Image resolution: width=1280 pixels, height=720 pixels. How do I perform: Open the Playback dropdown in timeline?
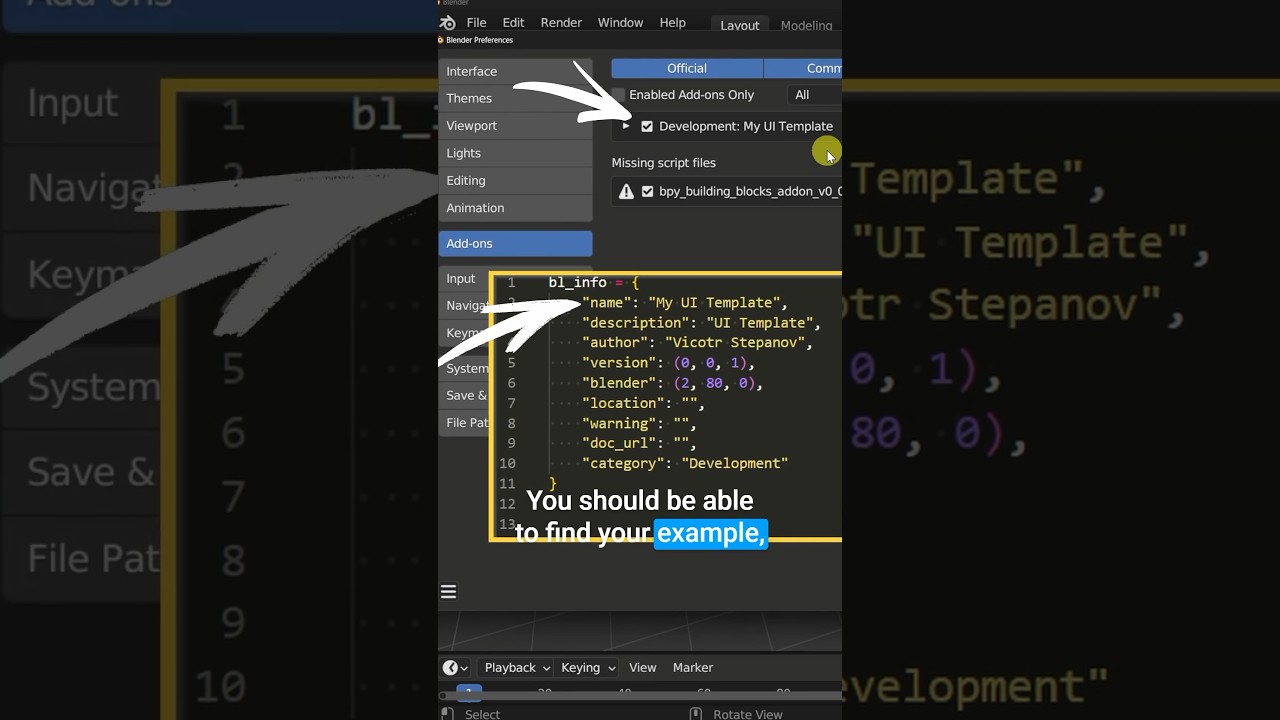coord(517,668)
